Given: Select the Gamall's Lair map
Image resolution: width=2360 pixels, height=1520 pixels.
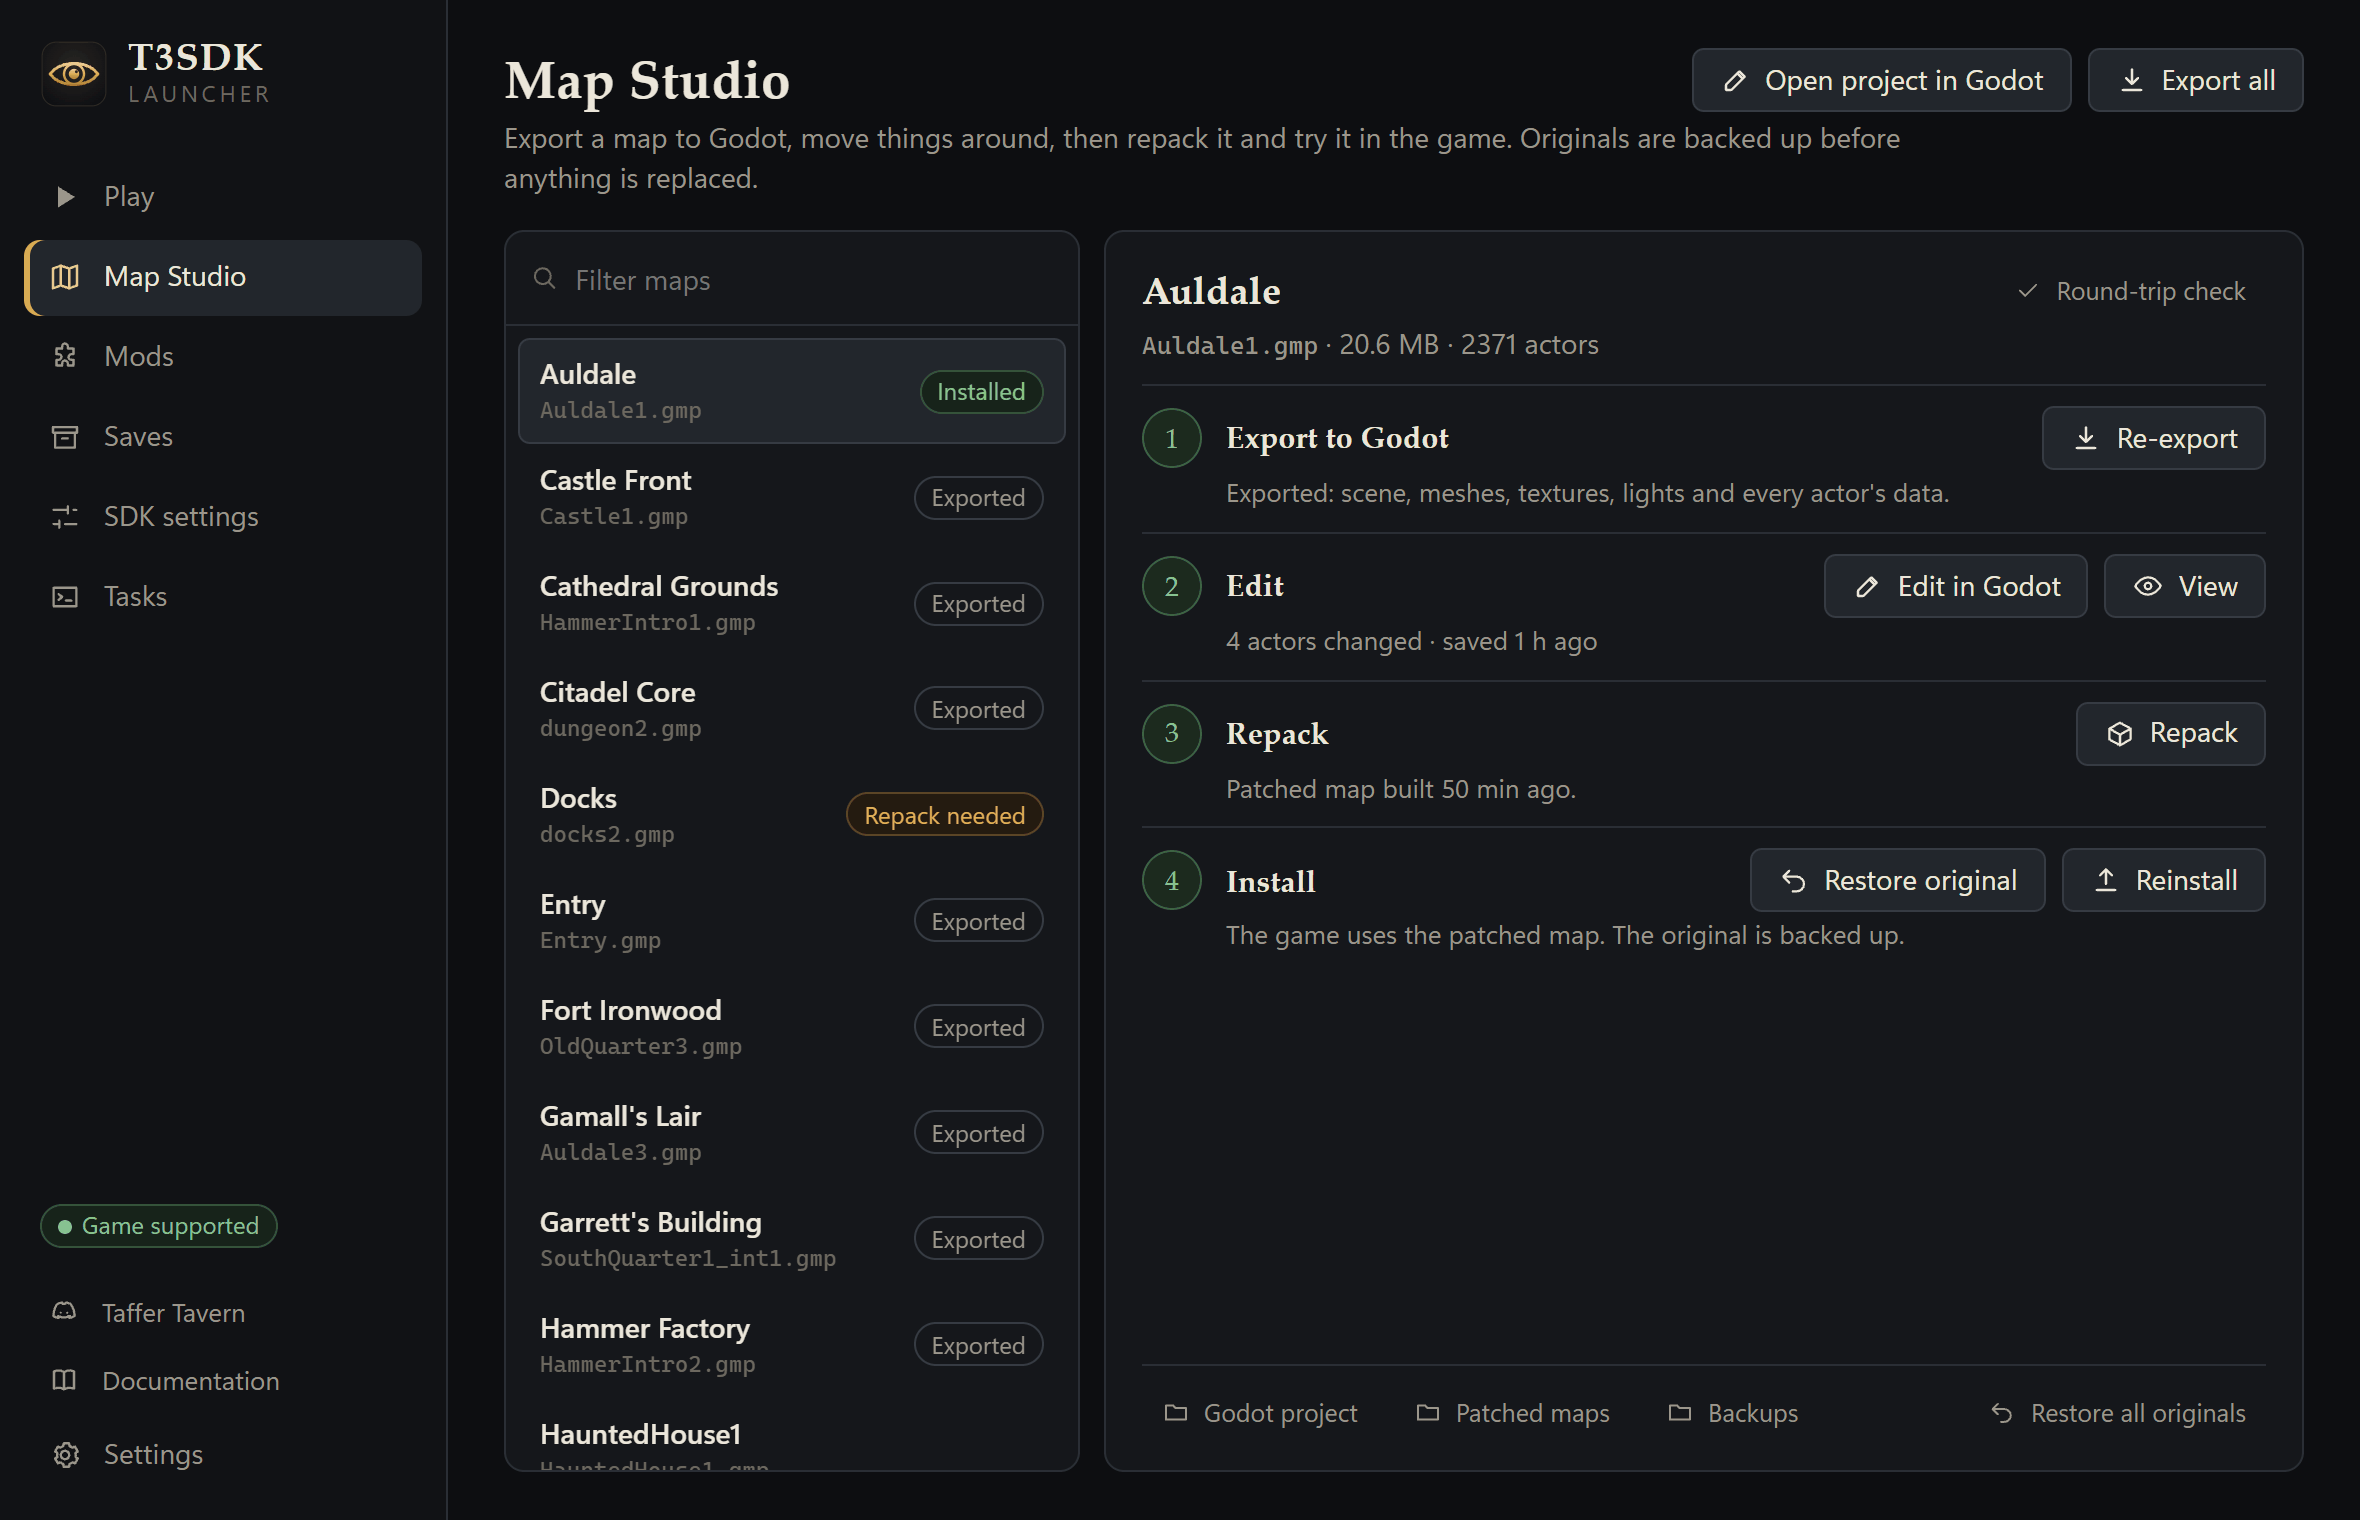Looking at the screenshot, I should point(792,1133).
